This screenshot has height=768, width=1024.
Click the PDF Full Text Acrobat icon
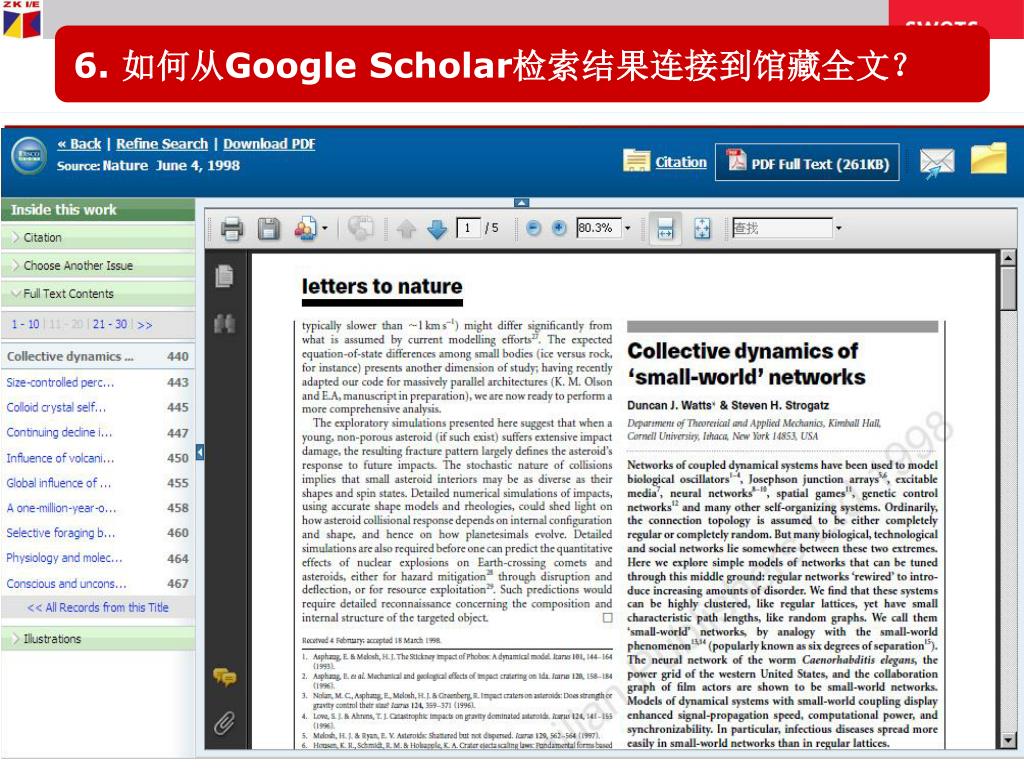pyautogui.click(x=737, y=160)
